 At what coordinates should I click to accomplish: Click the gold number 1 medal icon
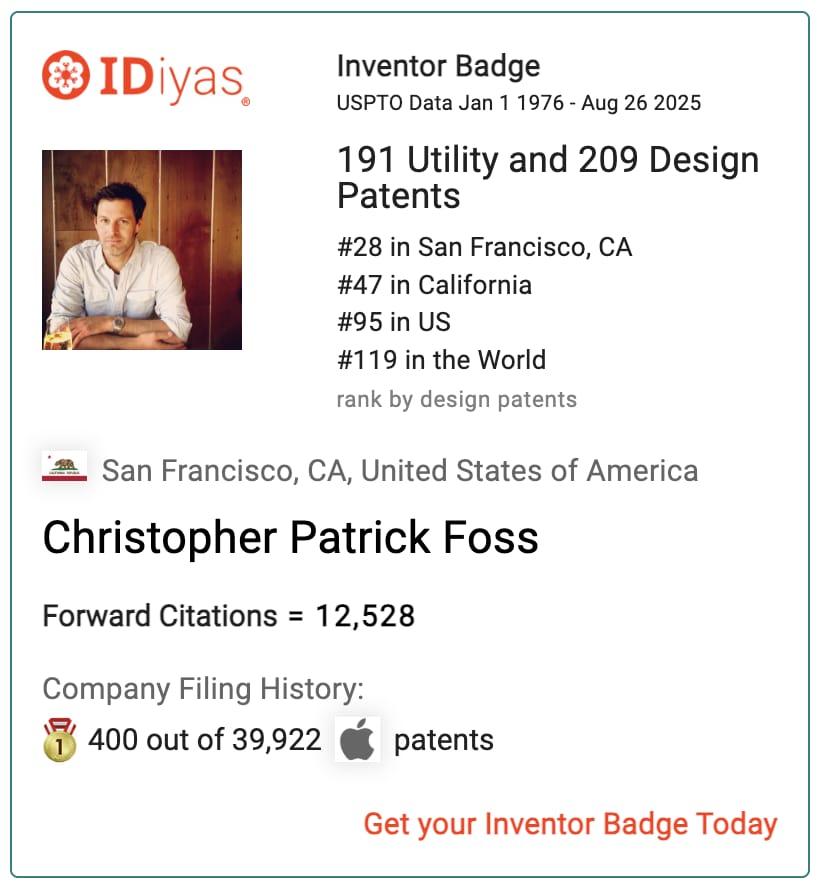[60, 740]
